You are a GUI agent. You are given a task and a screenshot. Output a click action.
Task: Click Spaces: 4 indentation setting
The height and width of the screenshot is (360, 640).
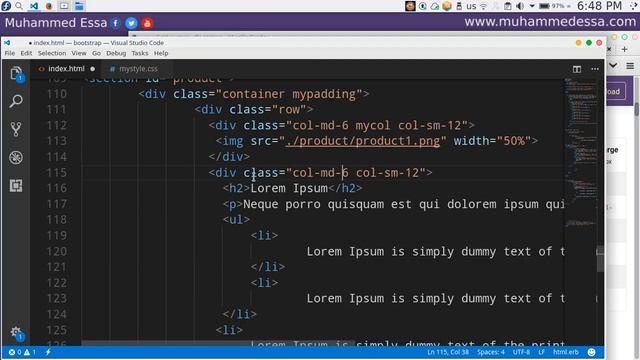point(491,352)
